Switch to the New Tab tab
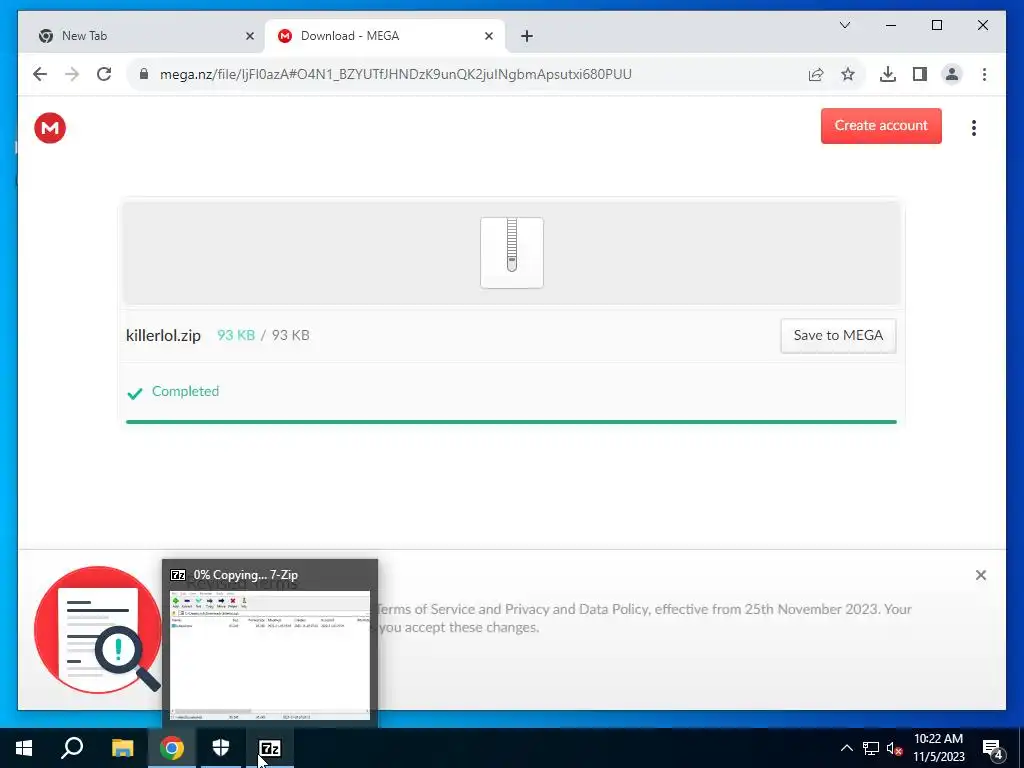 coord(141,36)
